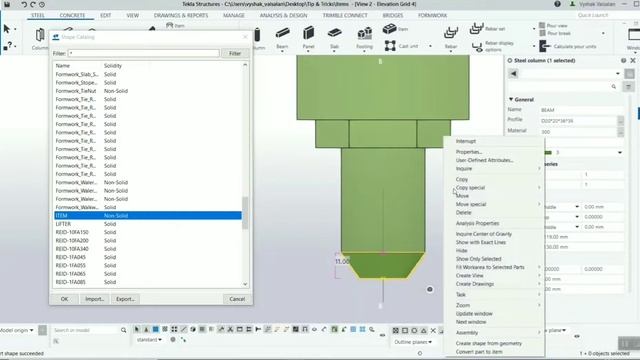Click the property pane back arrow button
The height and width of the screenshot is (360, 640).
(x=513, y=73)
